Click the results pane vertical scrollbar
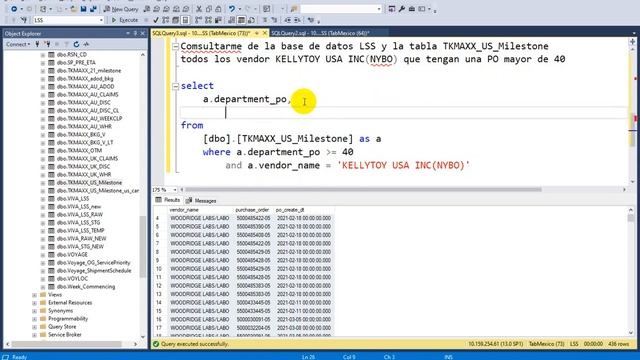 [631, 271]
